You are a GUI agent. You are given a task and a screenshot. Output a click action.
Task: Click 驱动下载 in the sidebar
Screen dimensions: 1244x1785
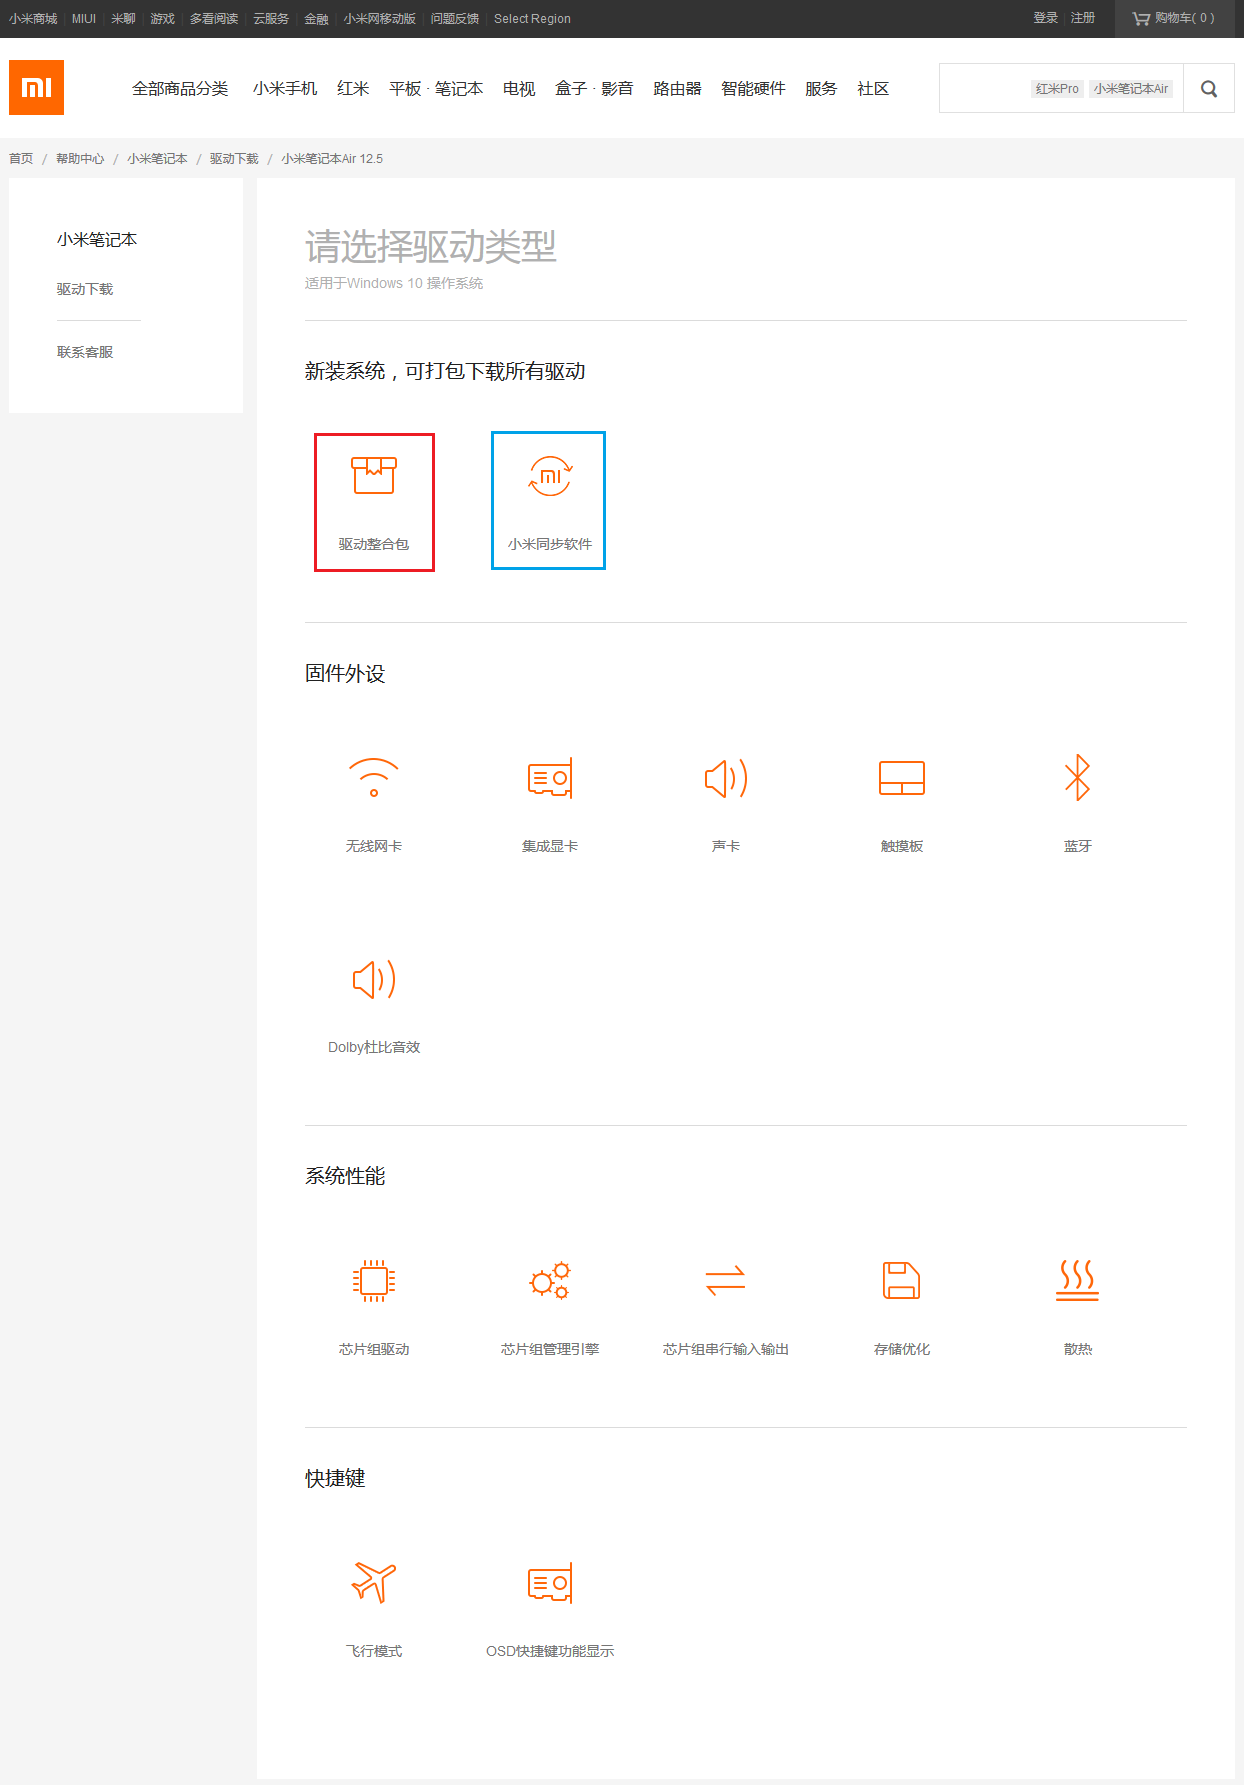point(85,289)
